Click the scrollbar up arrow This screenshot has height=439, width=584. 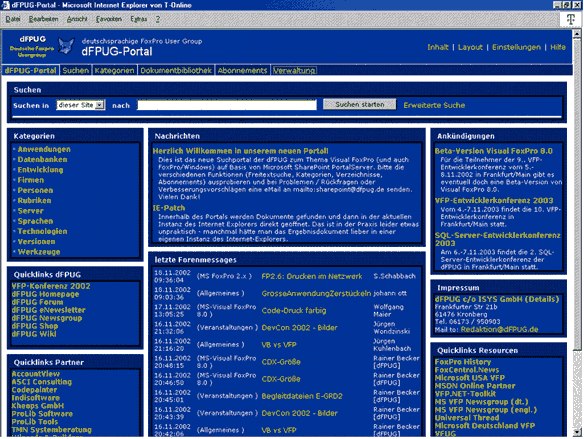point(577,34)
